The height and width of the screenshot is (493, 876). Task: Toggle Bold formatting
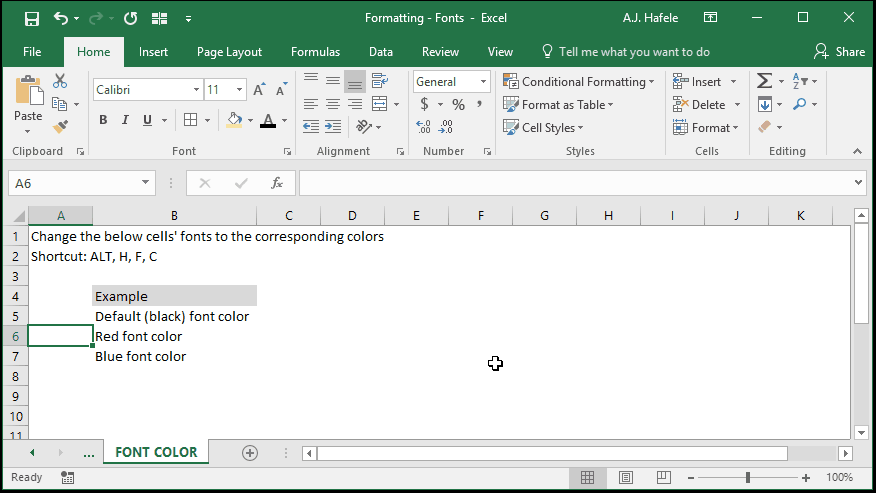click(x=103, y=120)
